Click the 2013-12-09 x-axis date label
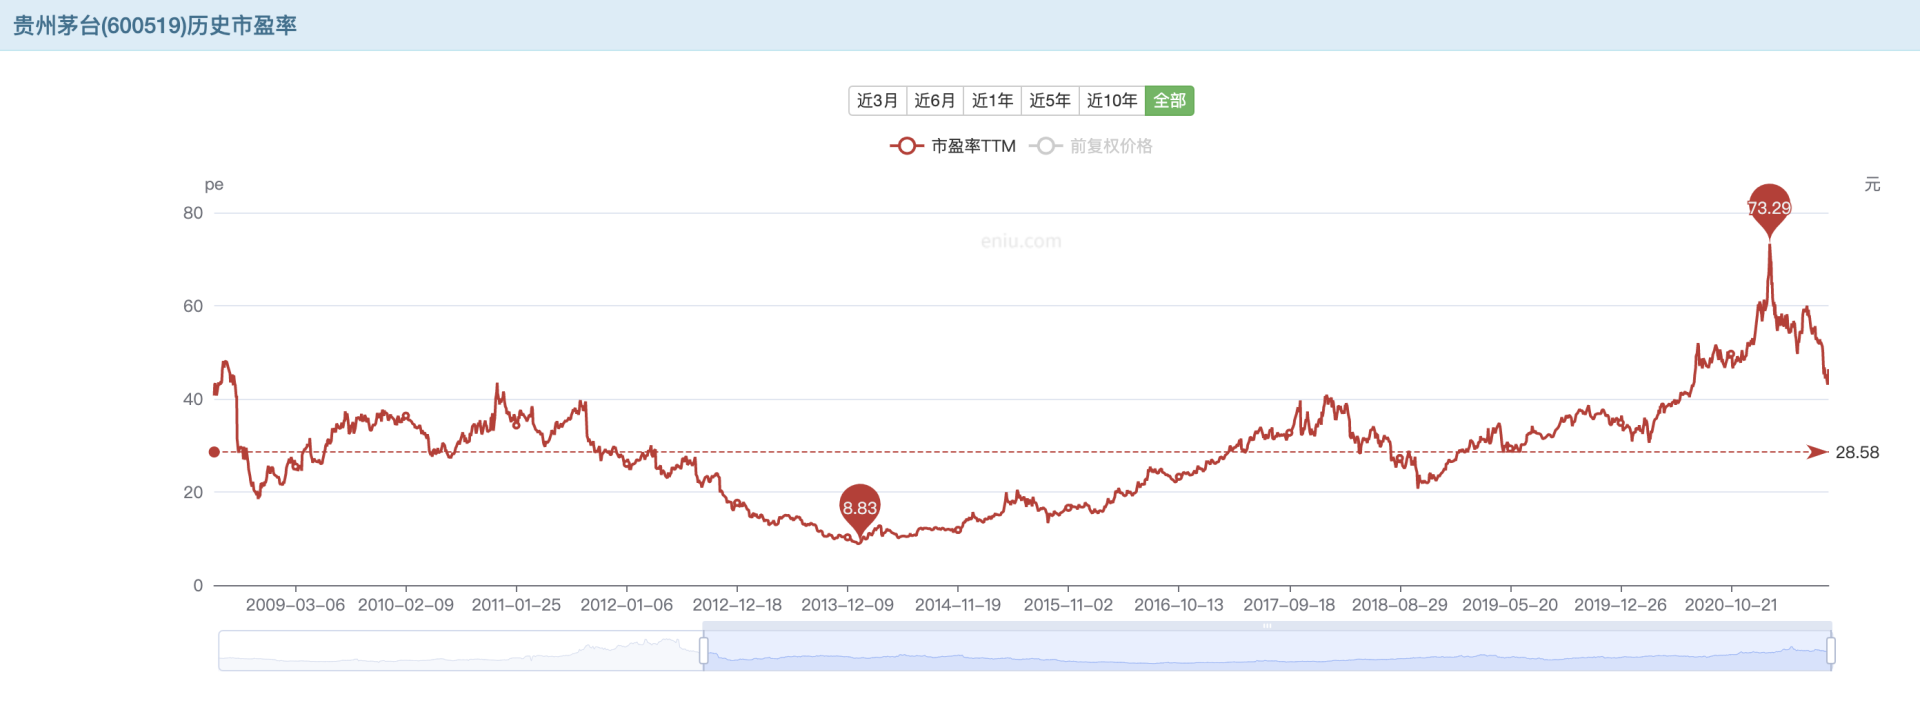The width and height of the screenshot is (1920, 701). point(847,605)
